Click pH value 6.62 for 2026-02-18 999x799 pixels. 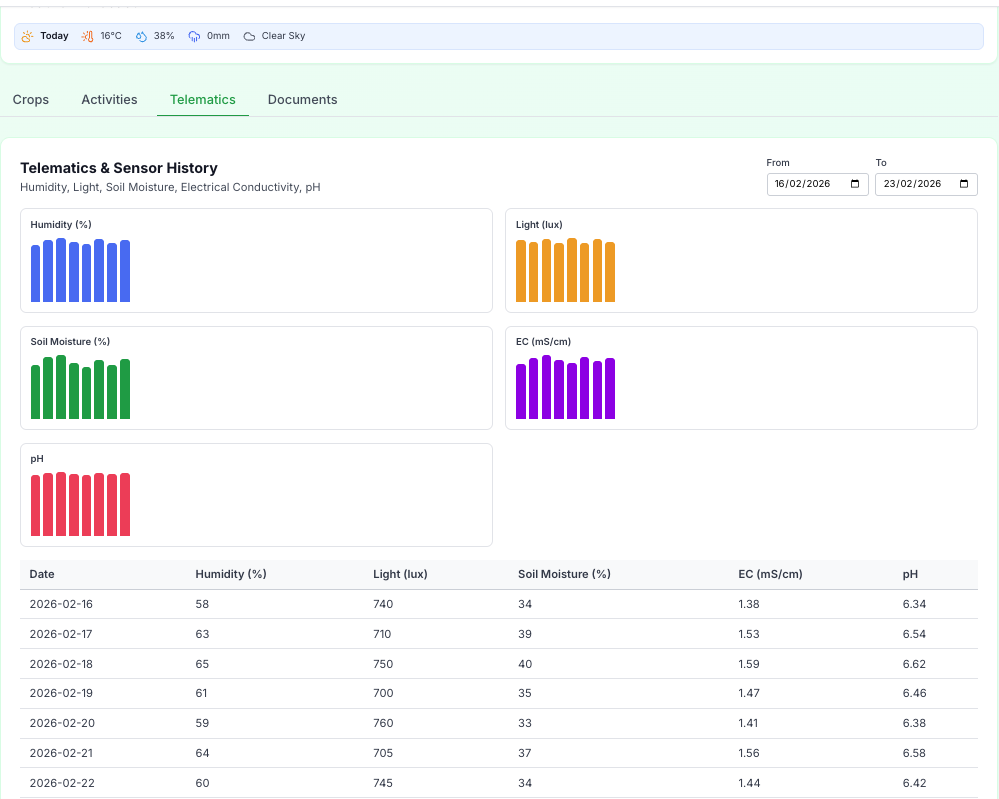tap(914, 664)
